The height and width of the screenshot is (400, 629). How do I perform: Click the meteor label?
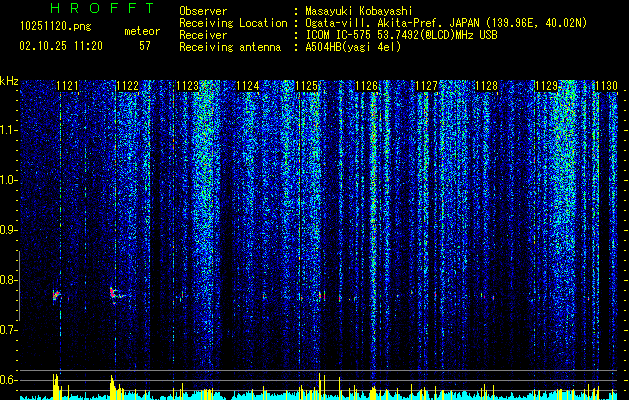coord(142,31)
